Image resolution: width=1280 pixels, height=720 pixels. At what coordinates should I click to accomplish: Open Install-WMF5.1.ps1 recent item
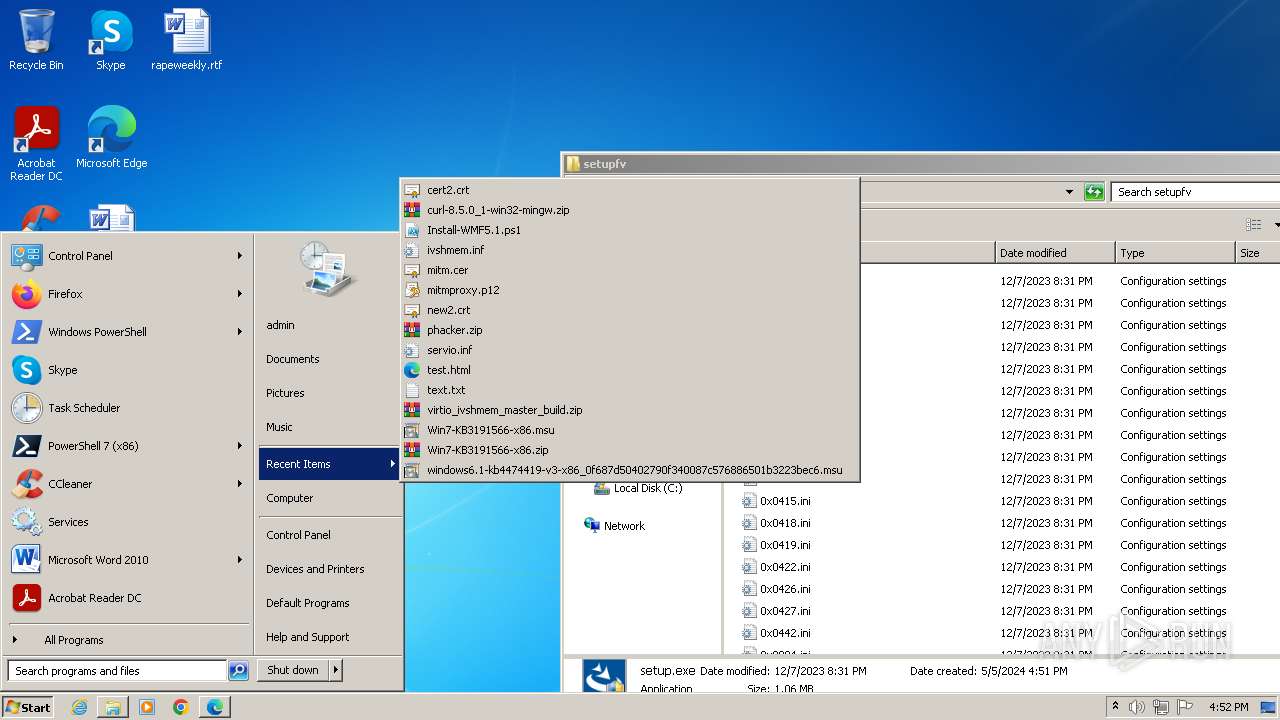point(629,230)
